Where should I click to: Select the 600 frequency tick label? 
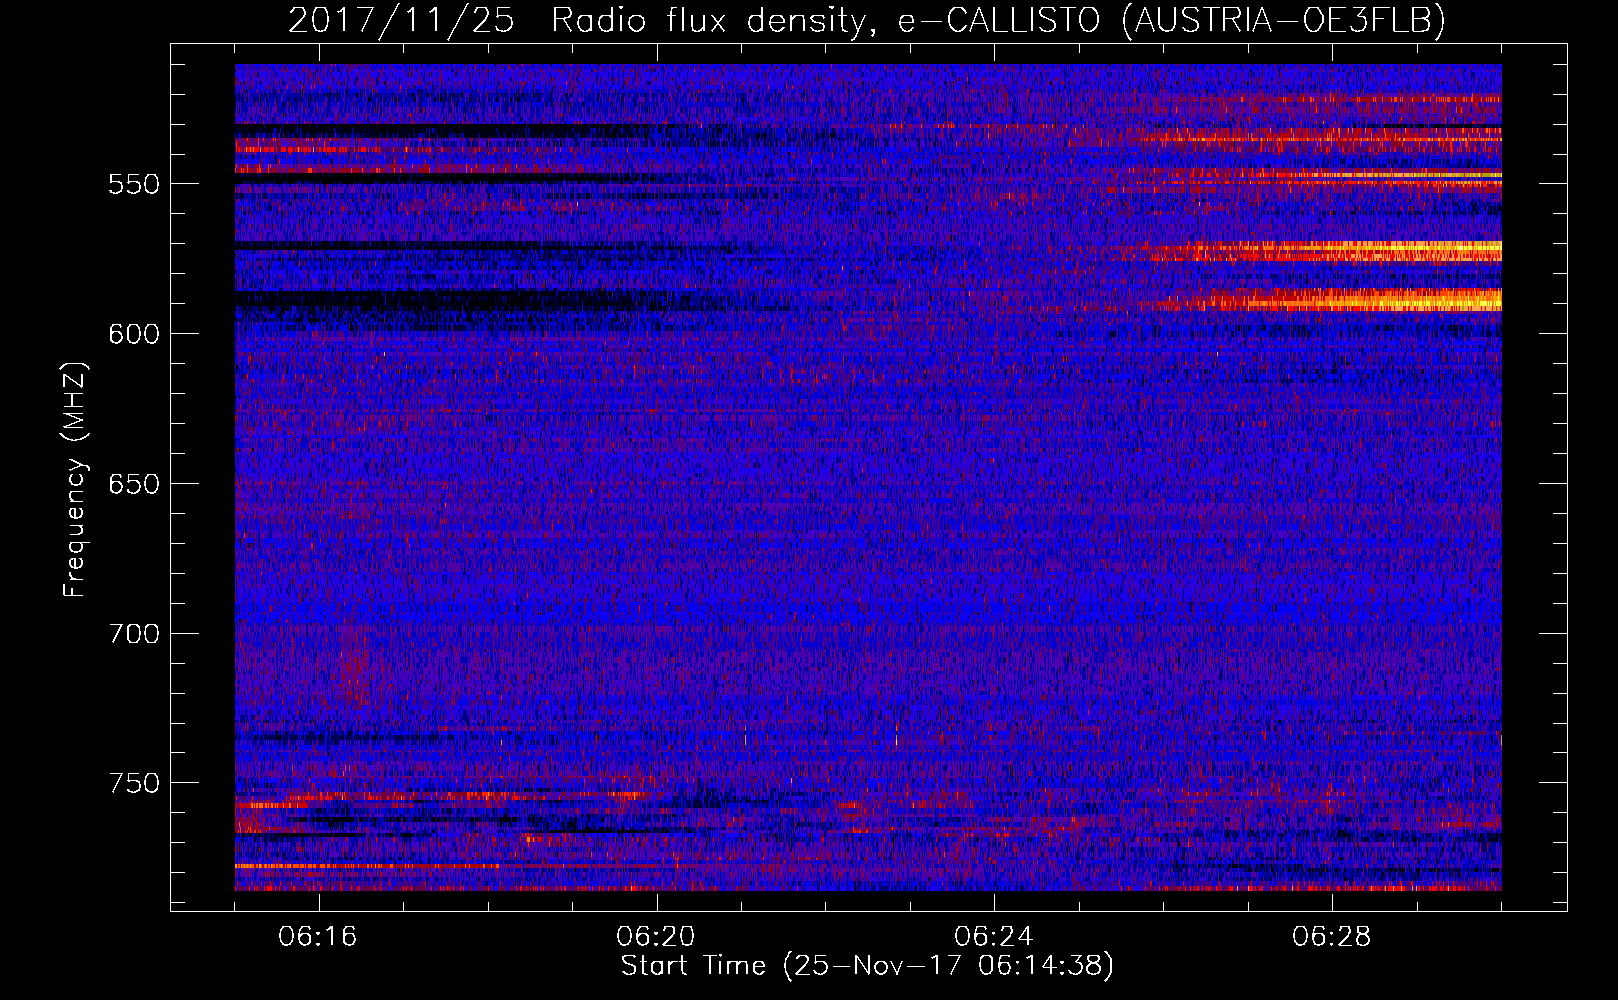[133, 335]
